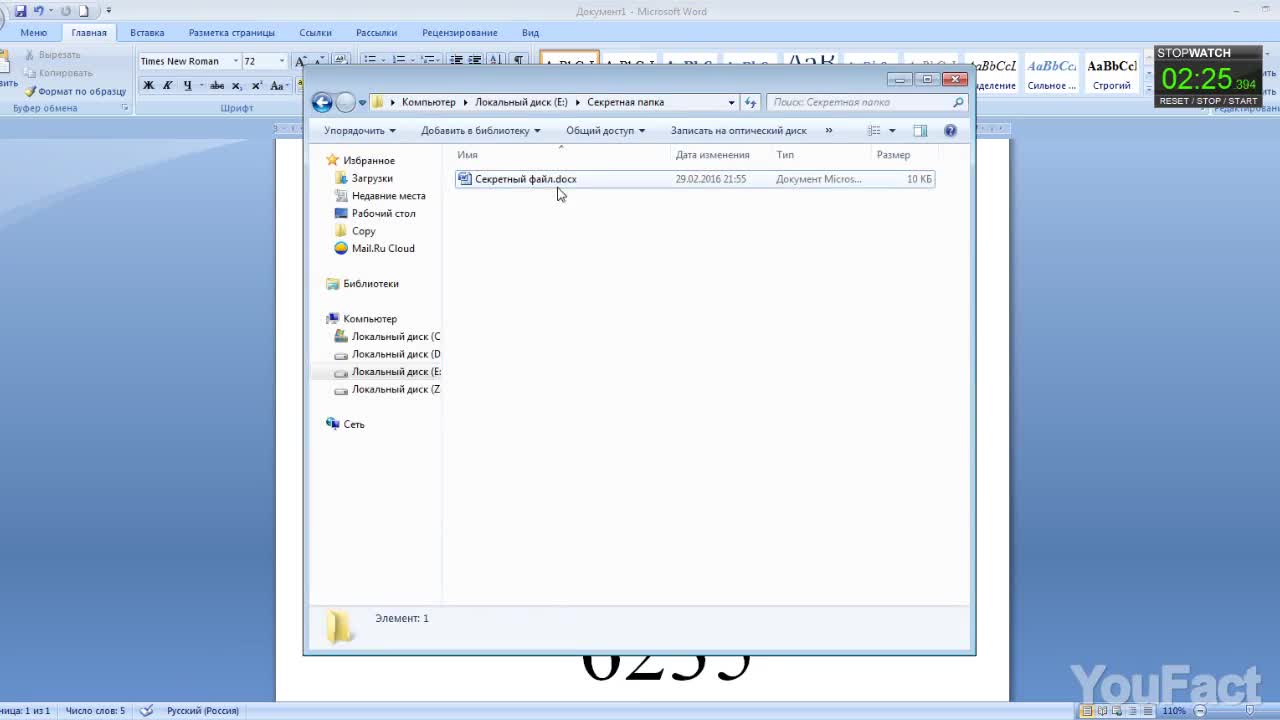Open the font size 72 dropdown
This screenshot has height=720, width=1280.
(281, 61)
